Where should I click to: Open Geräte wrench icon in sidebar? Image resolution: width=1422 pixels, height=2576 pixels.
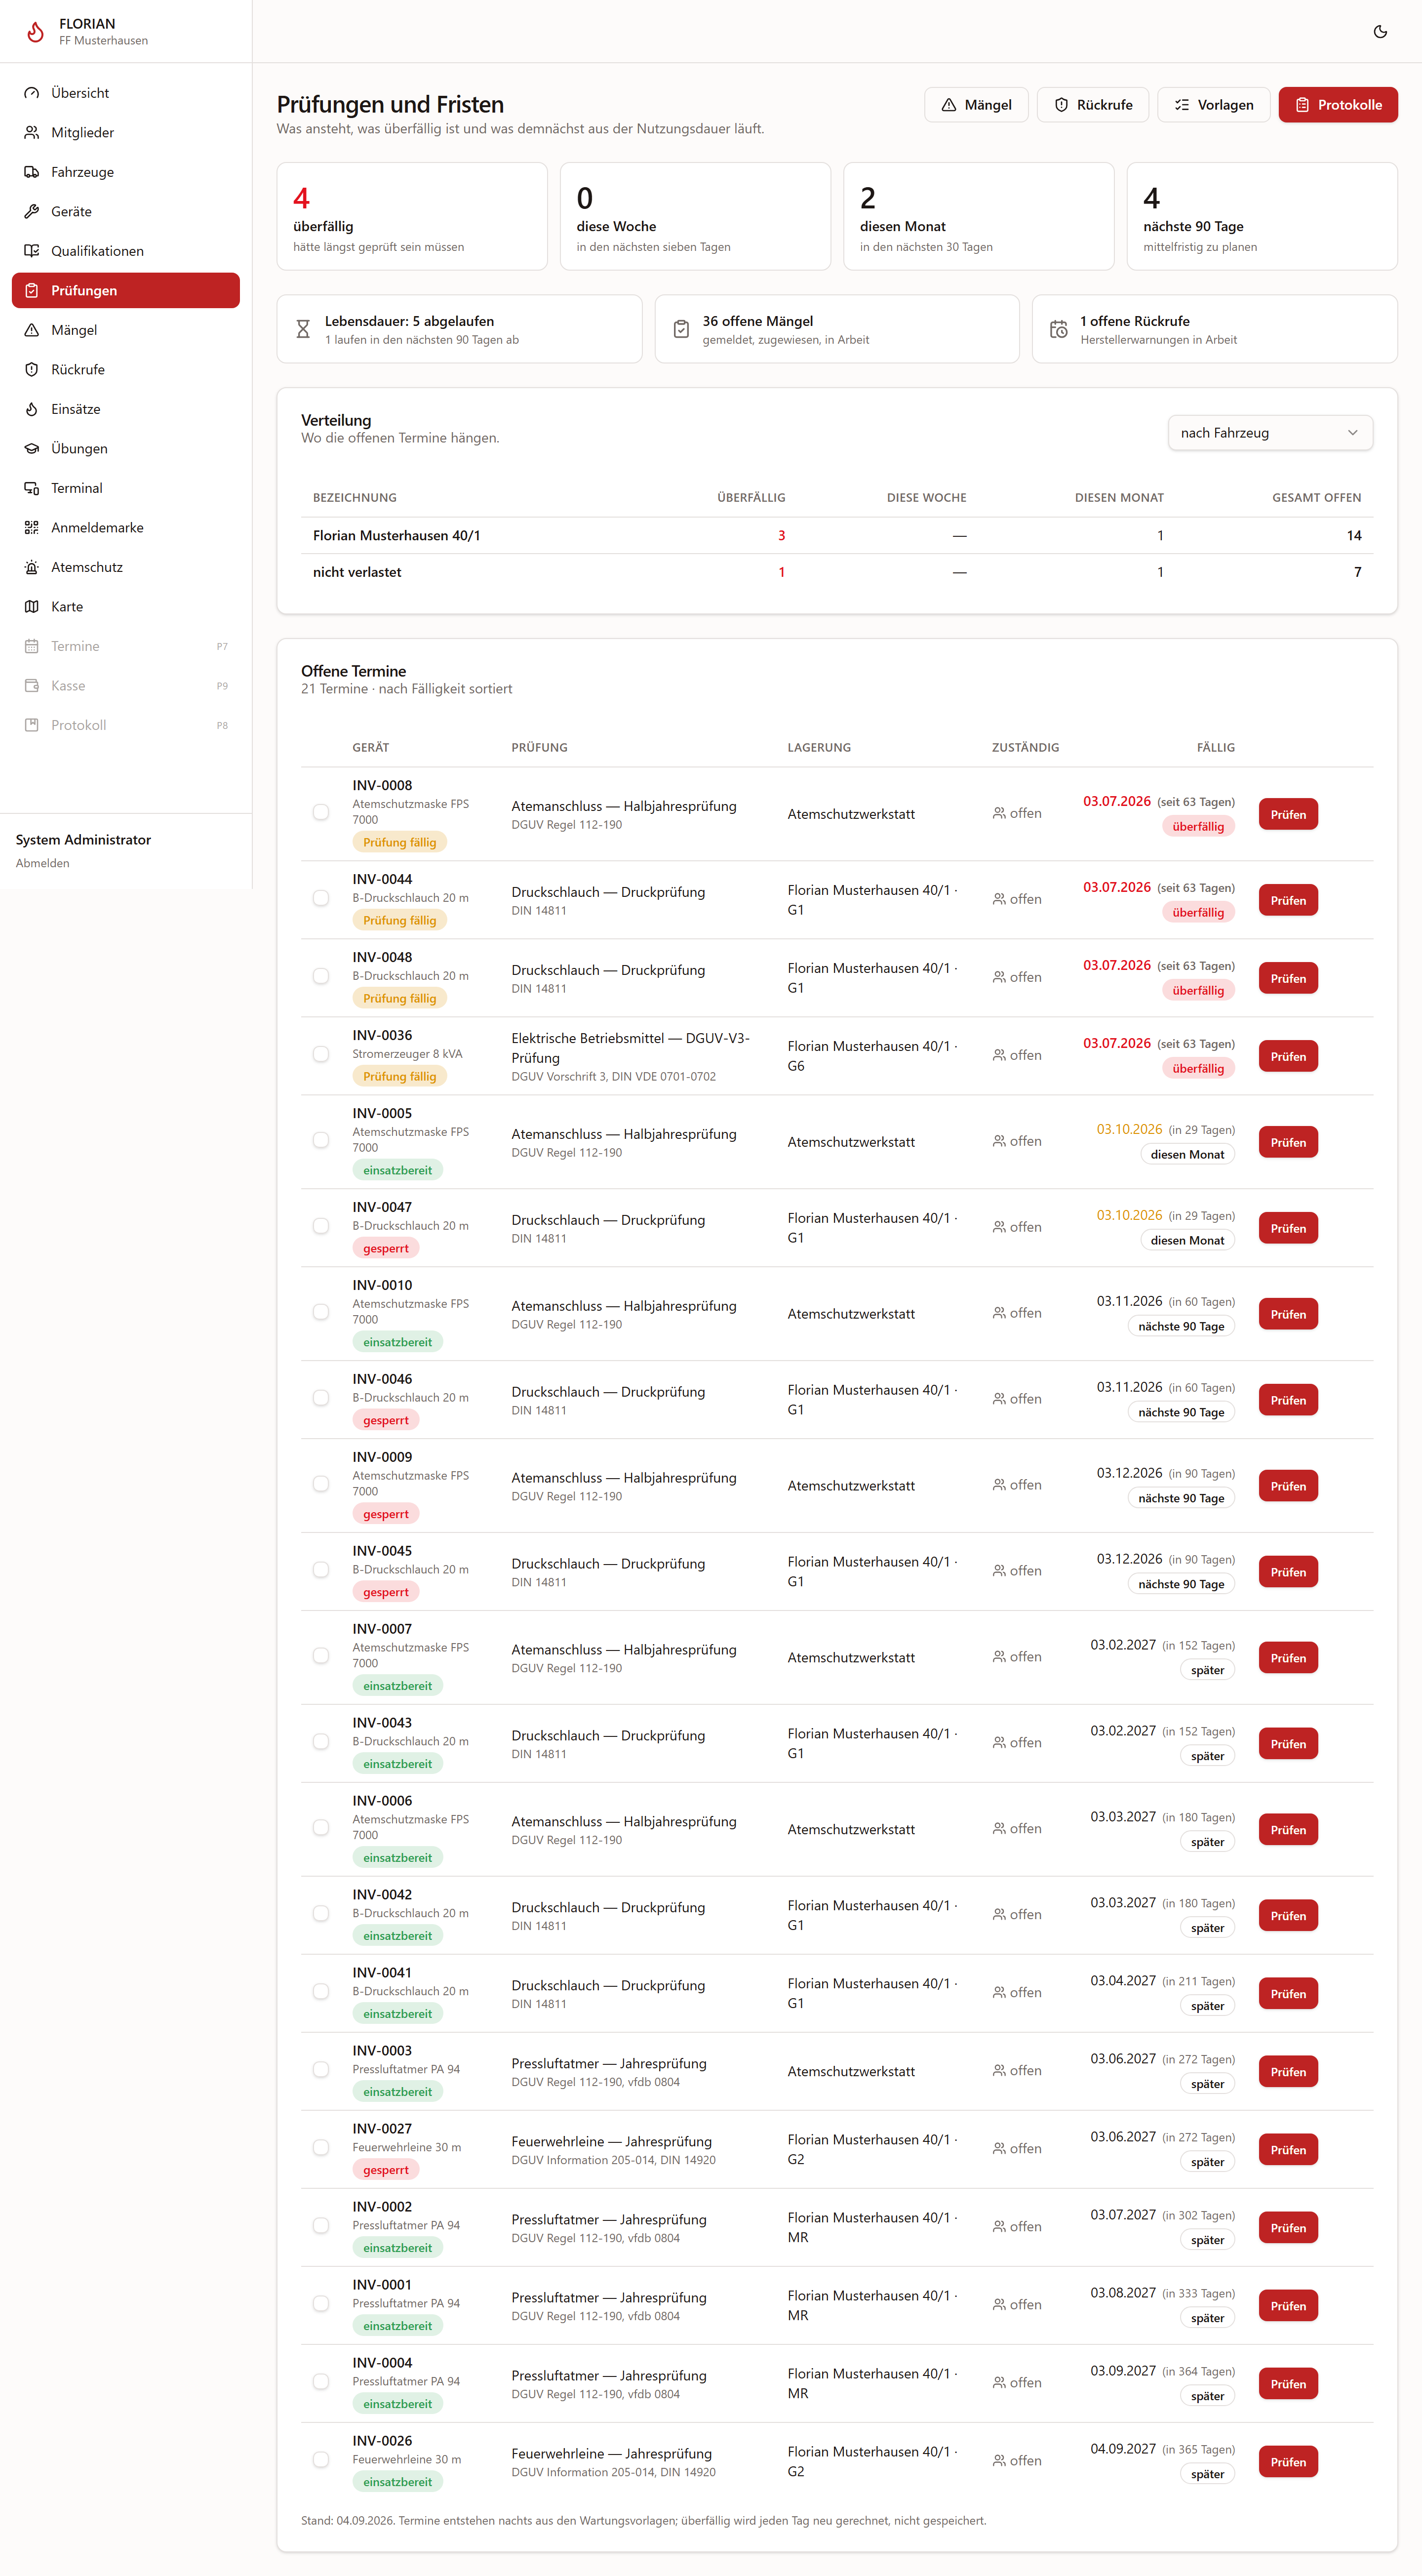[32, 211]
